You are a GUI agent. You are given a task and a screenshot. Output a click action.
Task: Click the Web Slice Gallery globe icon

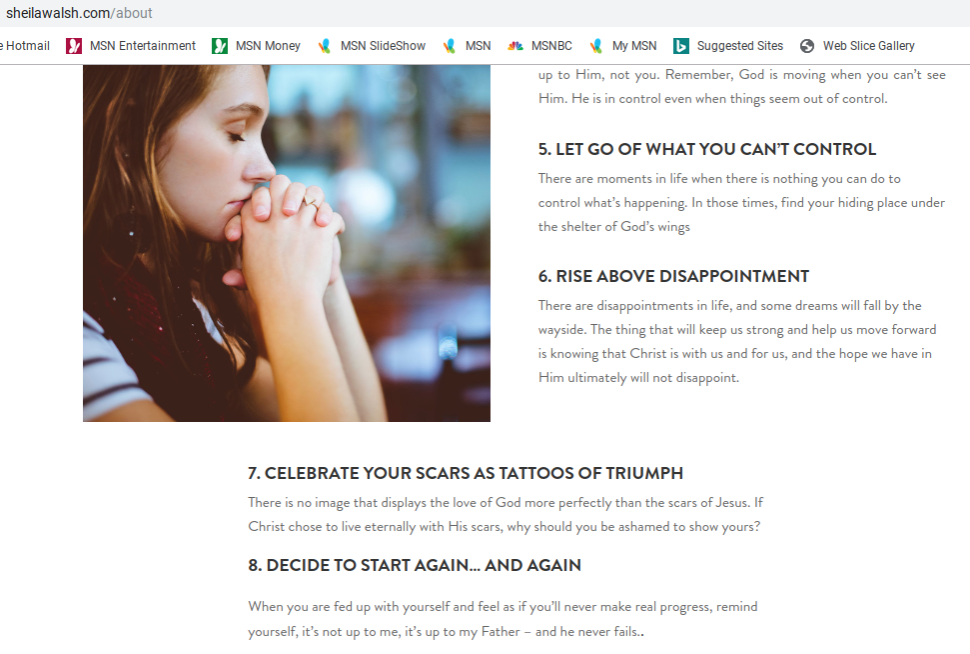[x=807, y=46]
